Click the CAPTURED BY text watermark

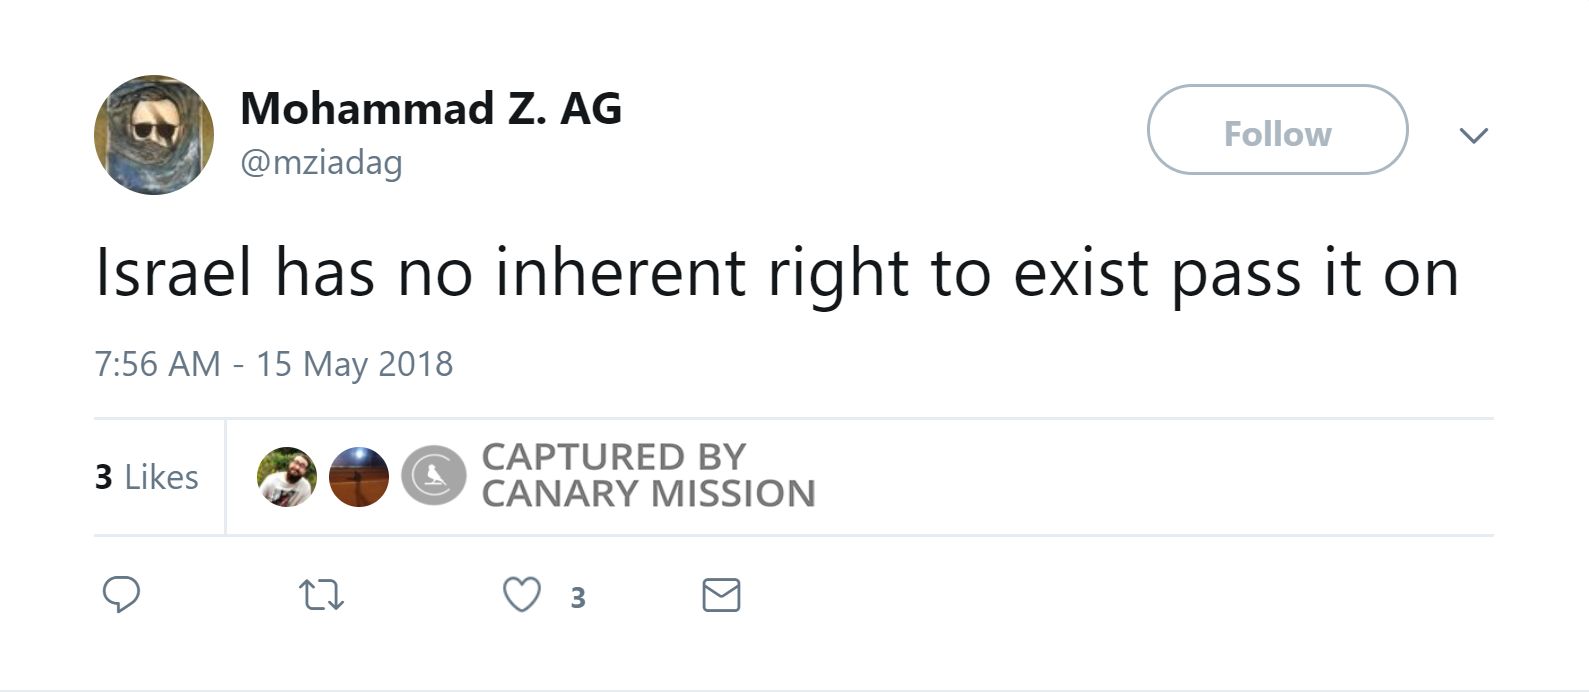613,457
